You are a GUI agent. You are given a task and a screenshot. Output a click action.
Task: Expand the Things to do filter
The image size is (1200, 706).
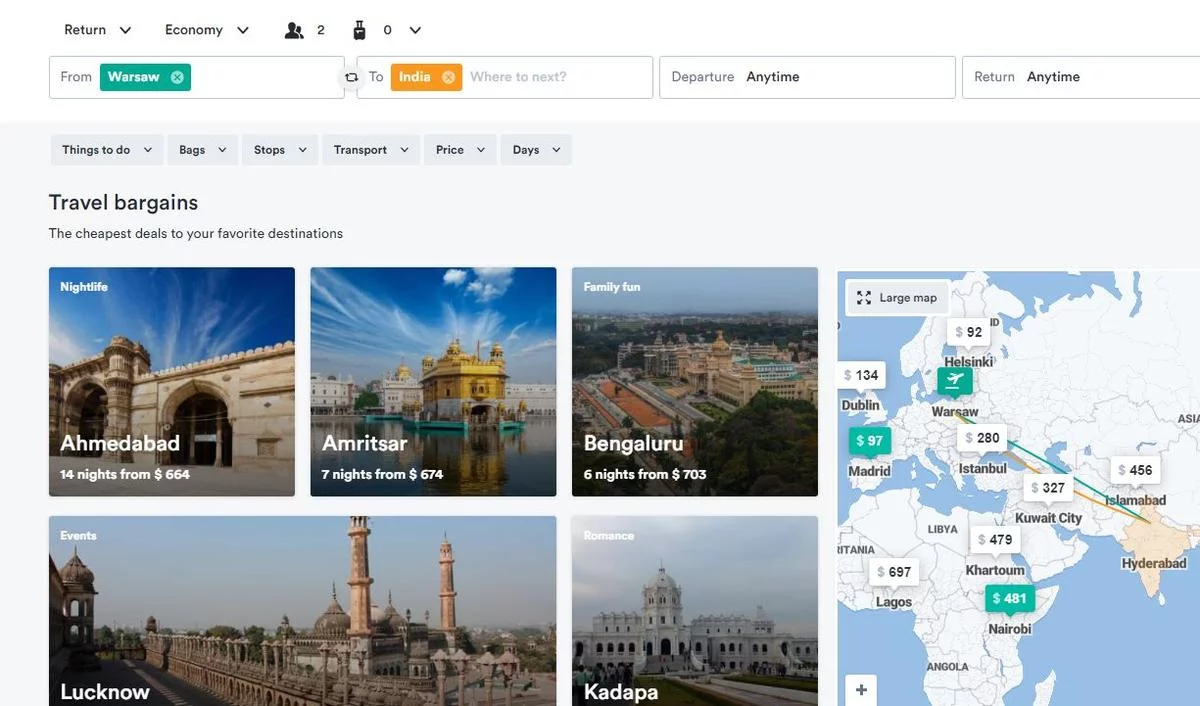click(106, 150)
